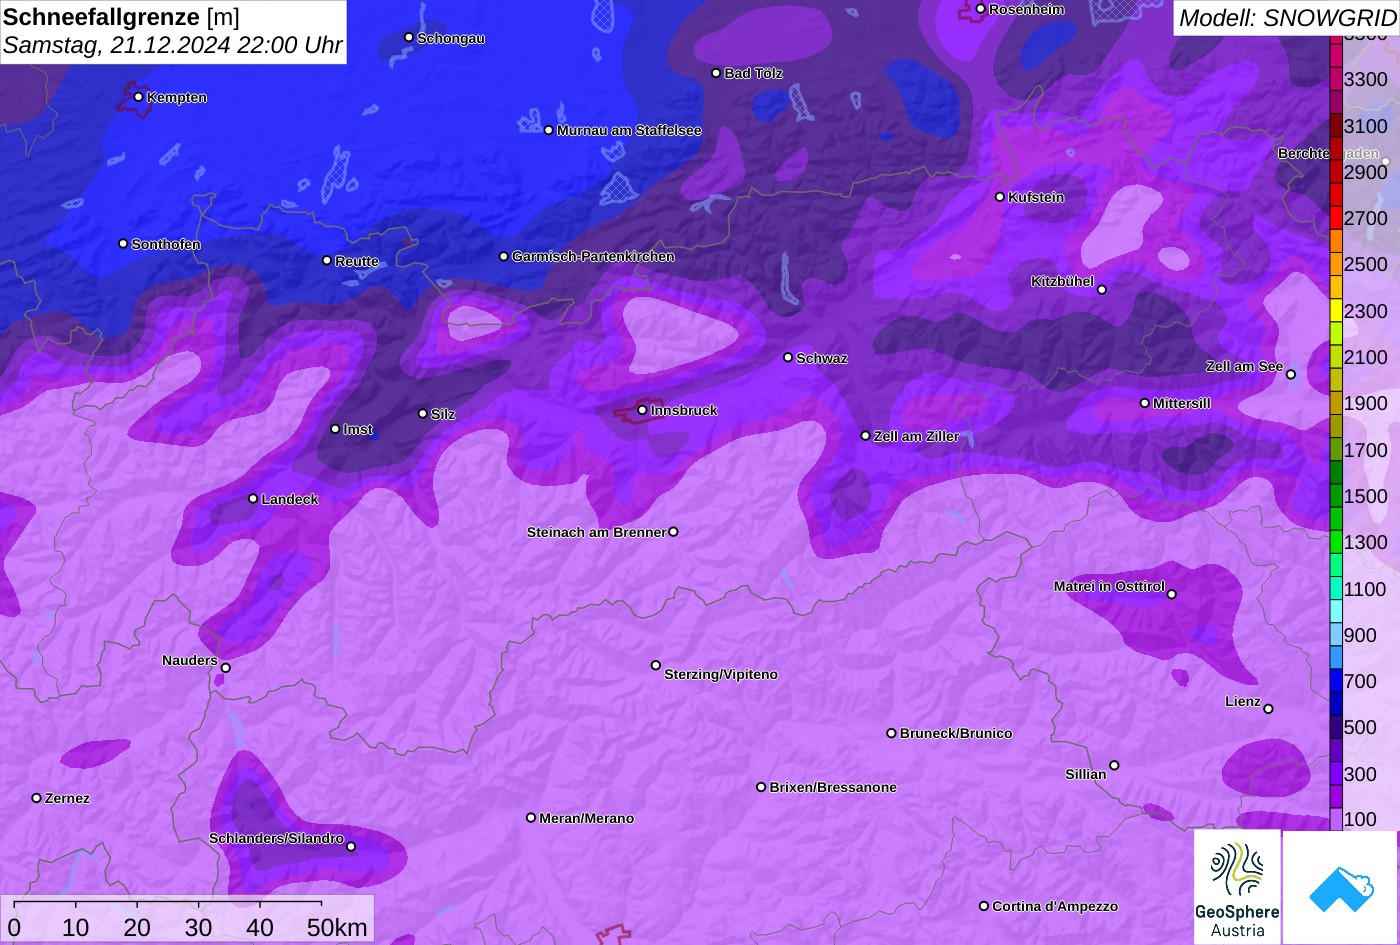Image resolution: width=1400 pixels, height=945 pixels.
Task: Click the Kitzbühel marker dot
Action: point(1102,290)
